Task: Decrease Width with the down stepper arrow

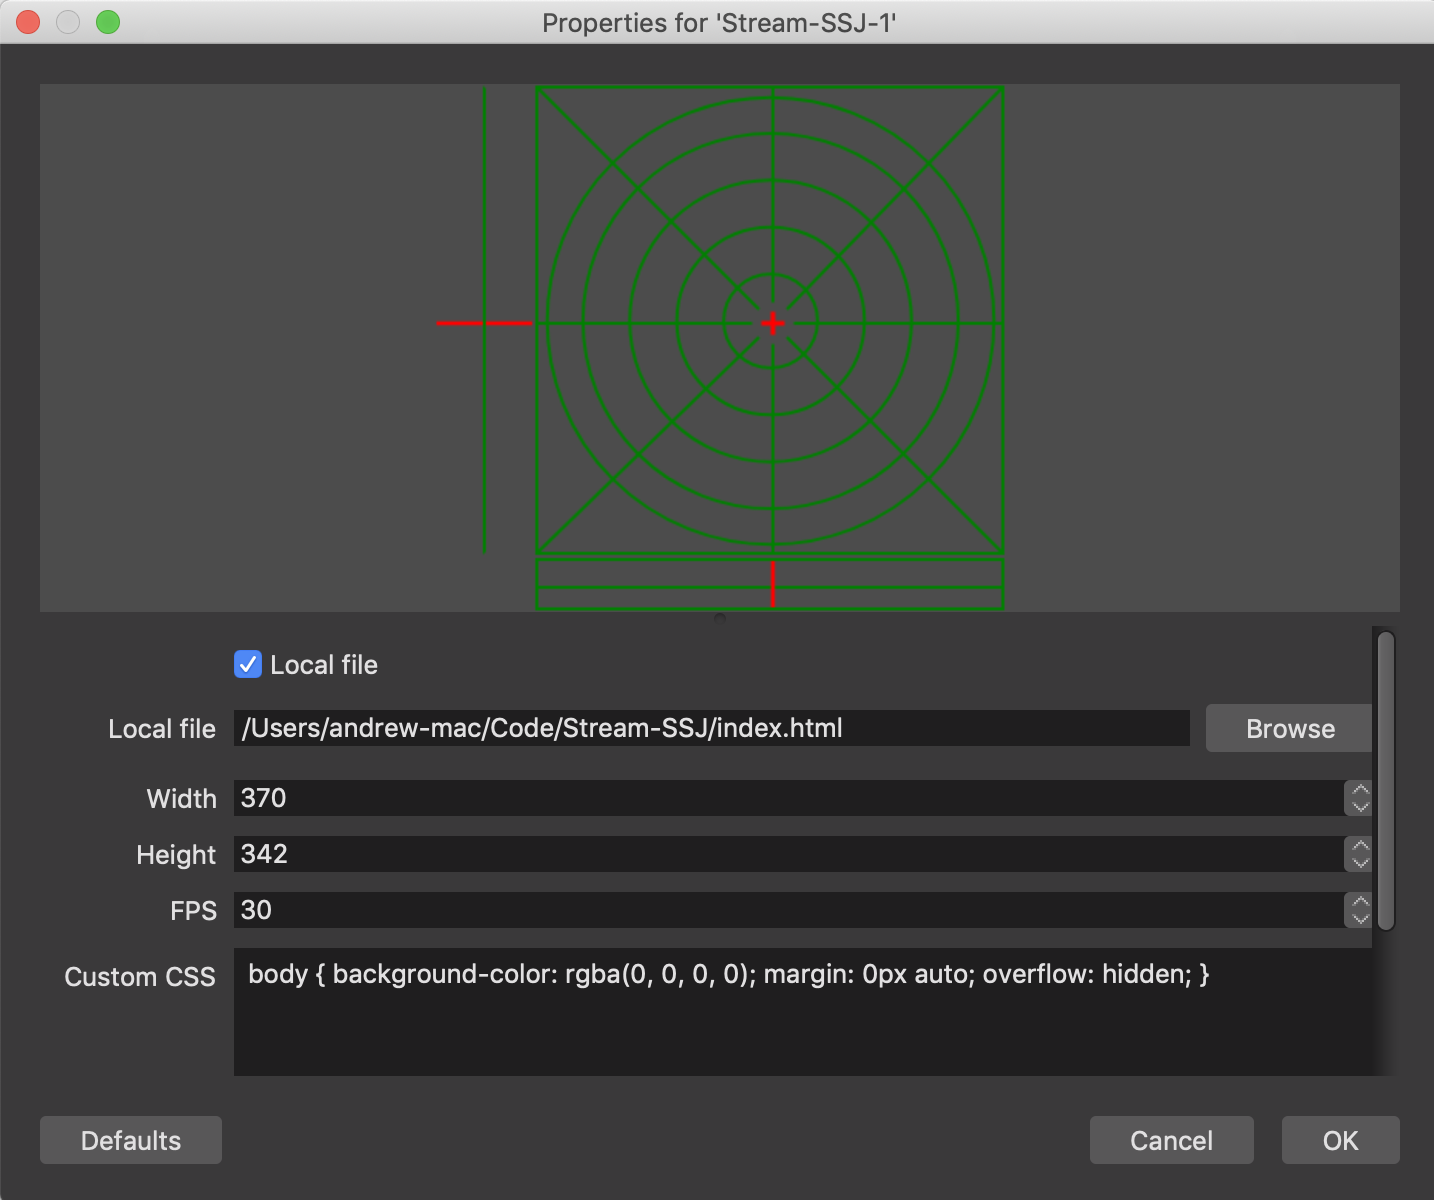Action: click(x=1360, y=806)
